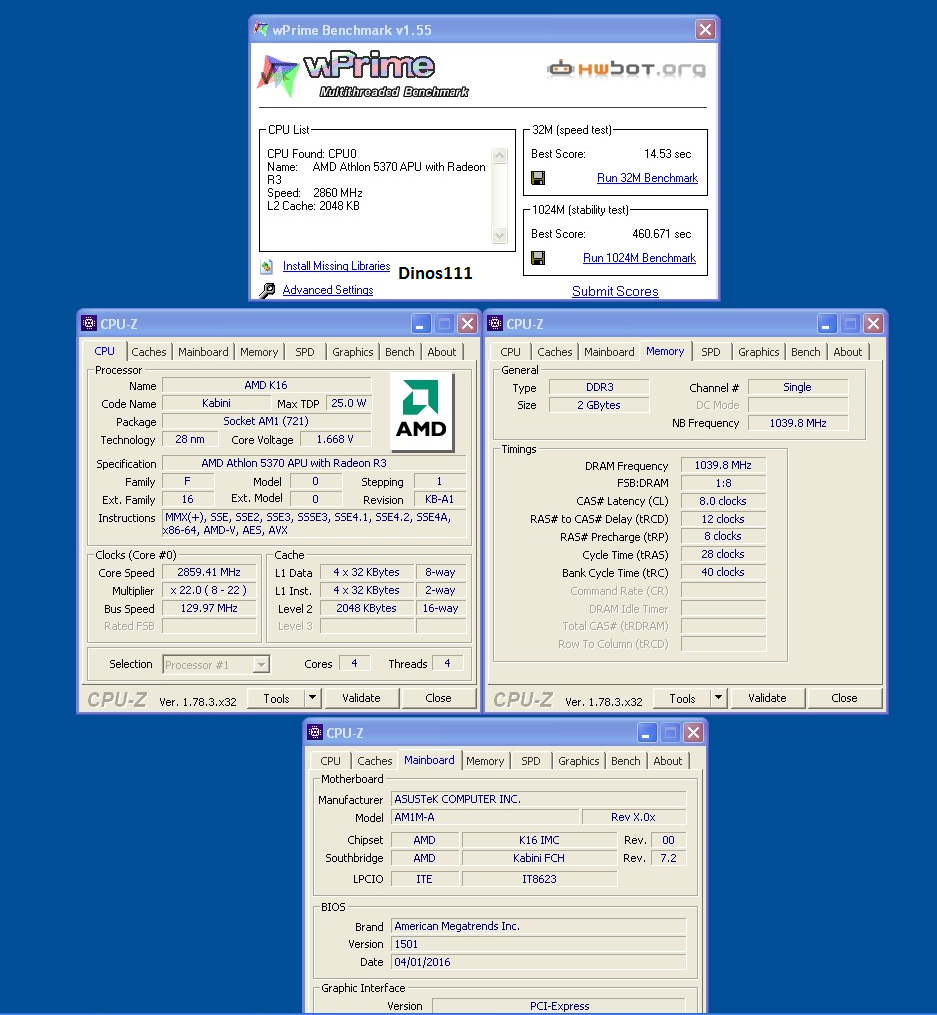Click the Multiplier value x 22.0 ( 8 - 22 )
937x1015 pixels.
point(208,590)
